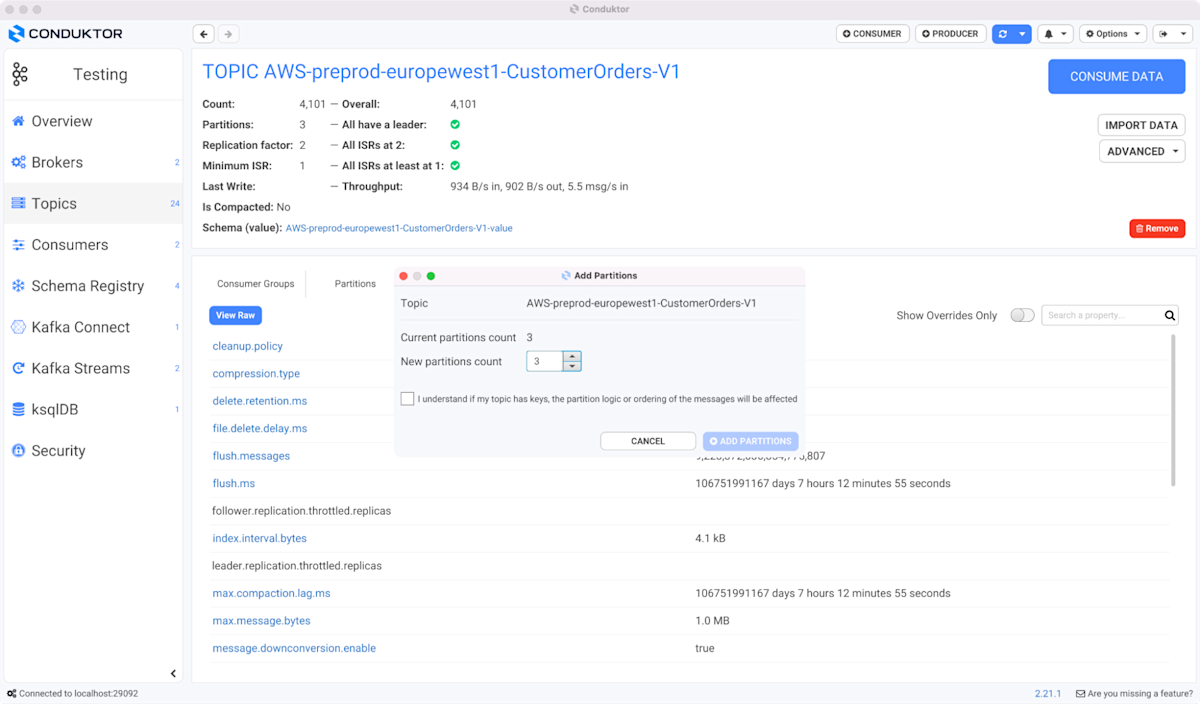Open the flush.ms property
The image size is (1200, 704).
[234, 483]
